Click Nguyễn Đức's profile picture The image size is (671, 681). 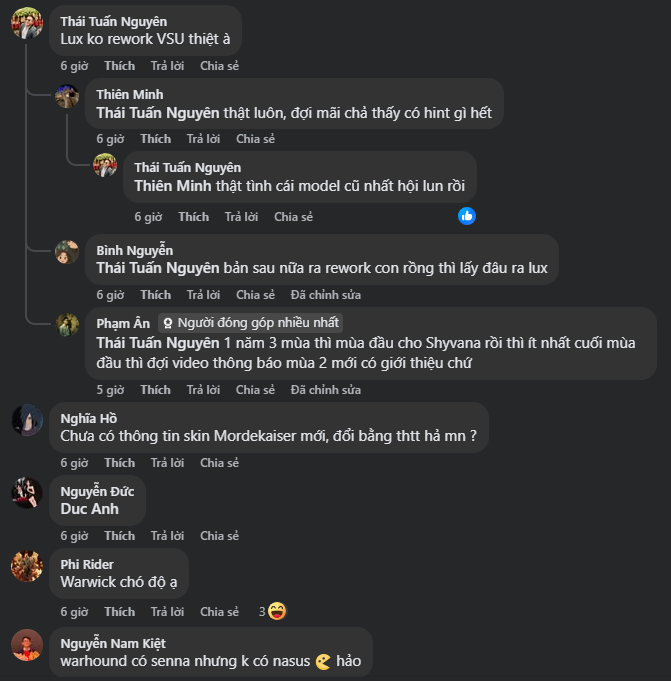tap(26, 493)
